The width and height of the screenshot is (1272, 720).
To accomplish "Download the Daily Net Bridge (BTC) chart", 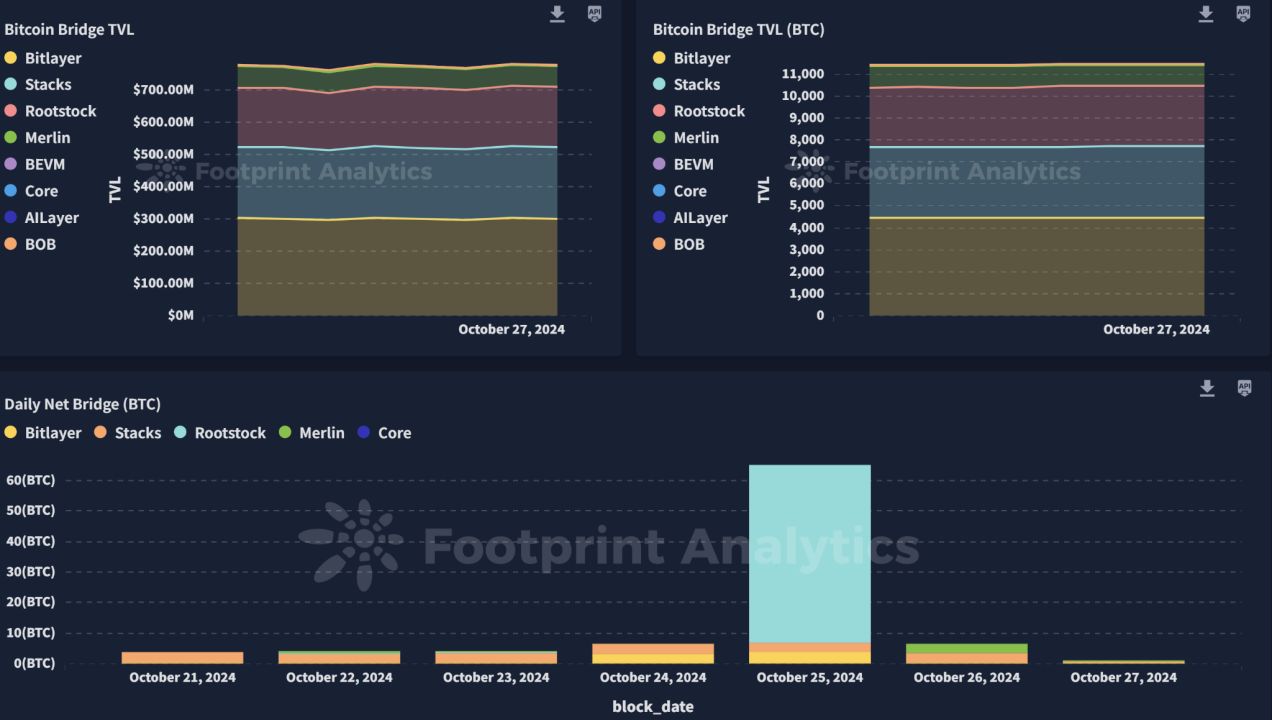I will pos(1207,388).
